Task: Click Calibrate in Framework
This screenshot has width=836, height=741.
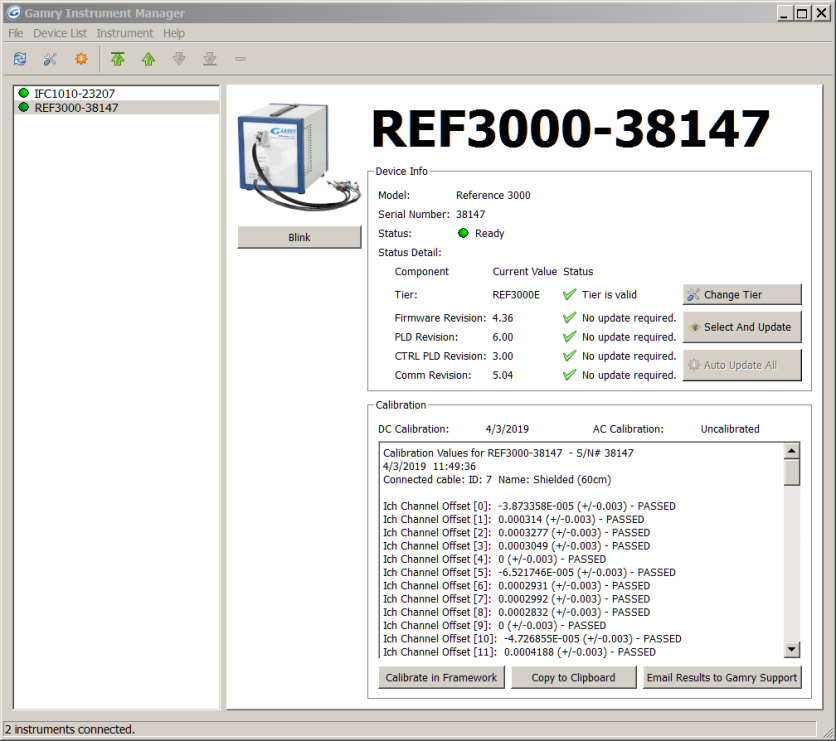Action: pos(441,678)
